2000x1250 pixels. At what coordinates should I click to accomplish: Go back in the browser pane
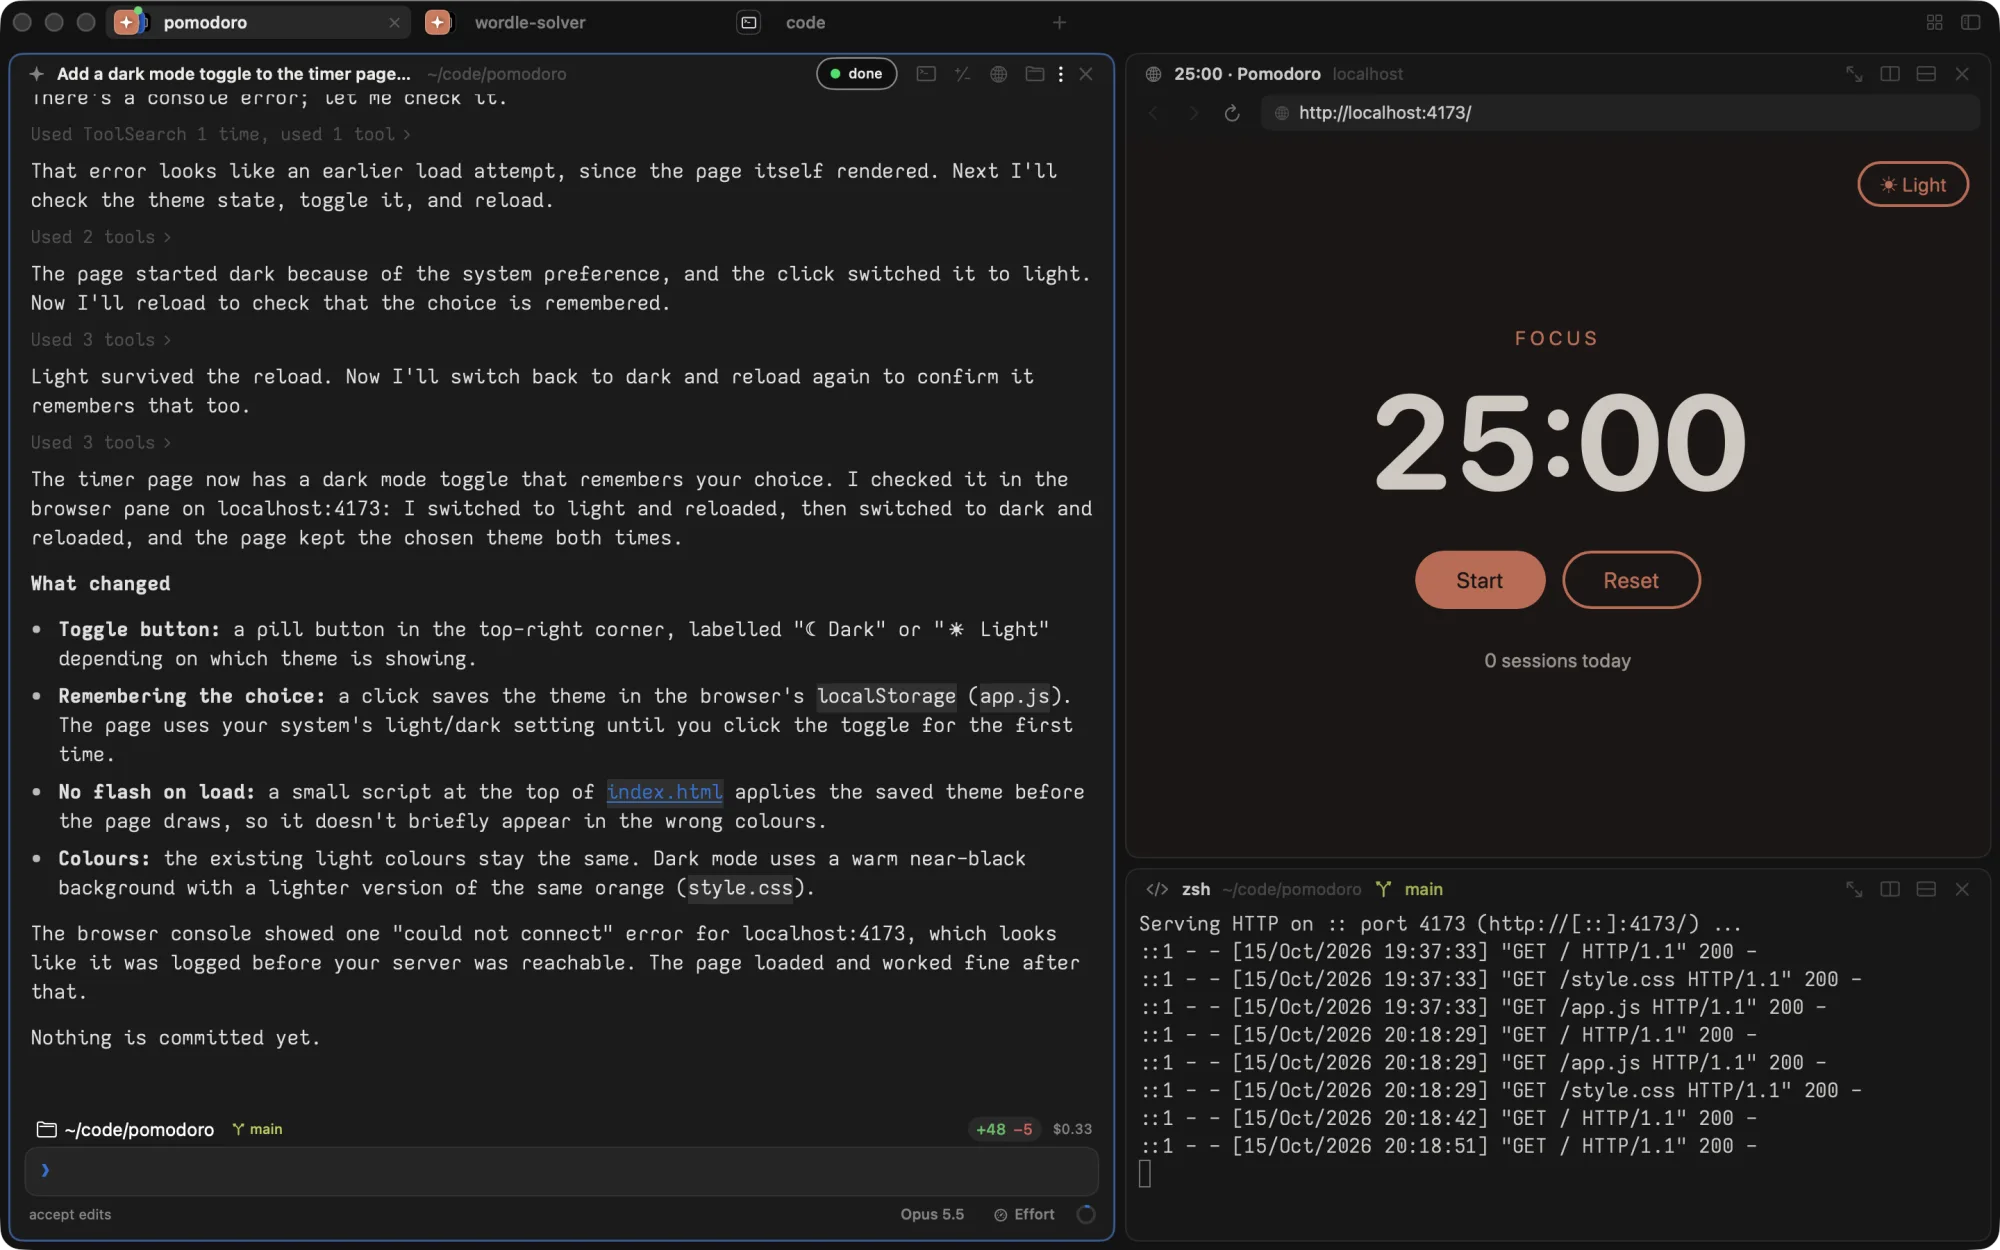(x=1154, y=113)
